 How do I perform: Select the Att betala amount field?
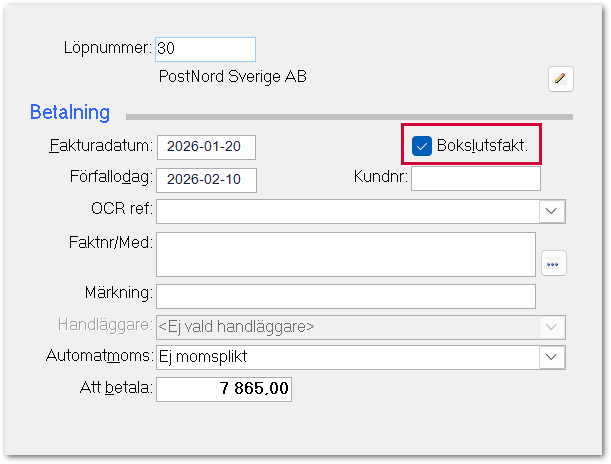coord(224,389)
